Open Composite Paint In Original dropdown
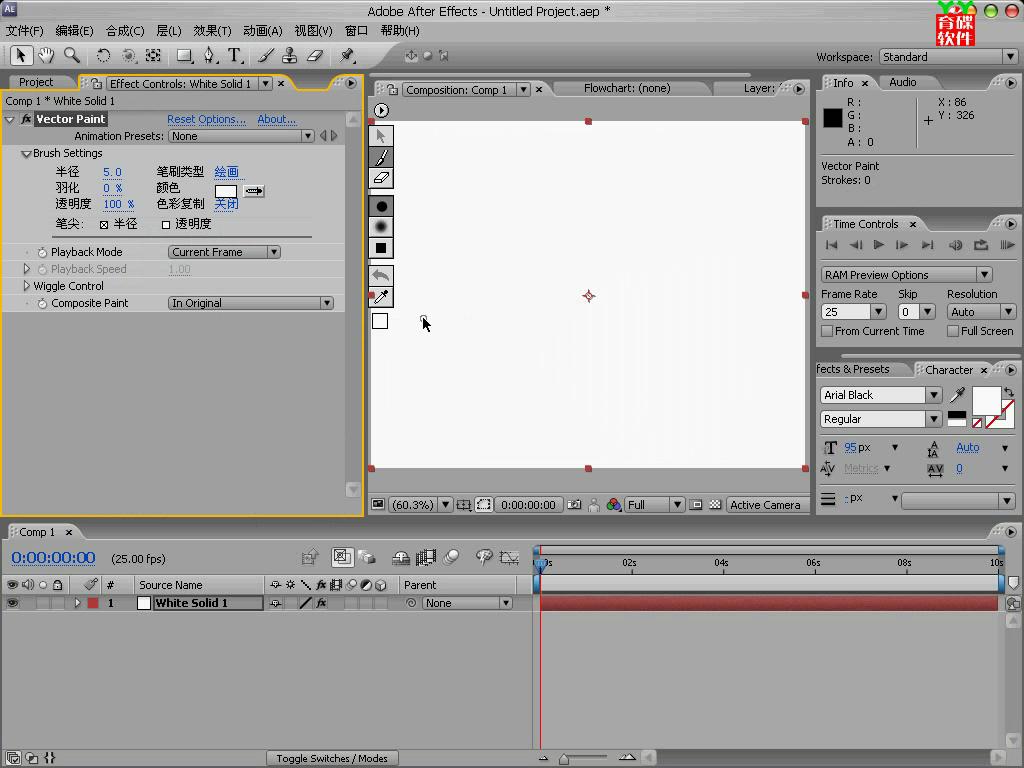Screen dimensions: 1024x768 (251, 303)
